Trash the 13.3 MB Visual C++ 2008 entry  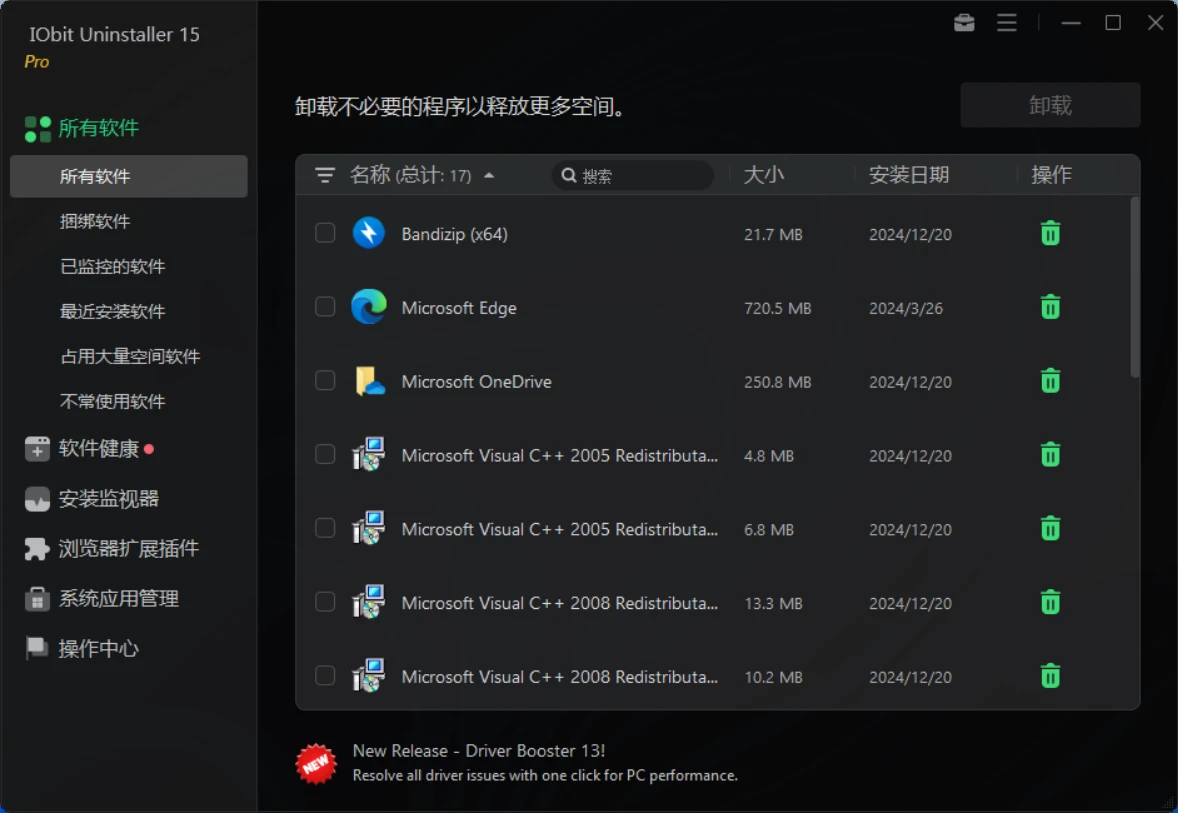coord(1050,602)
